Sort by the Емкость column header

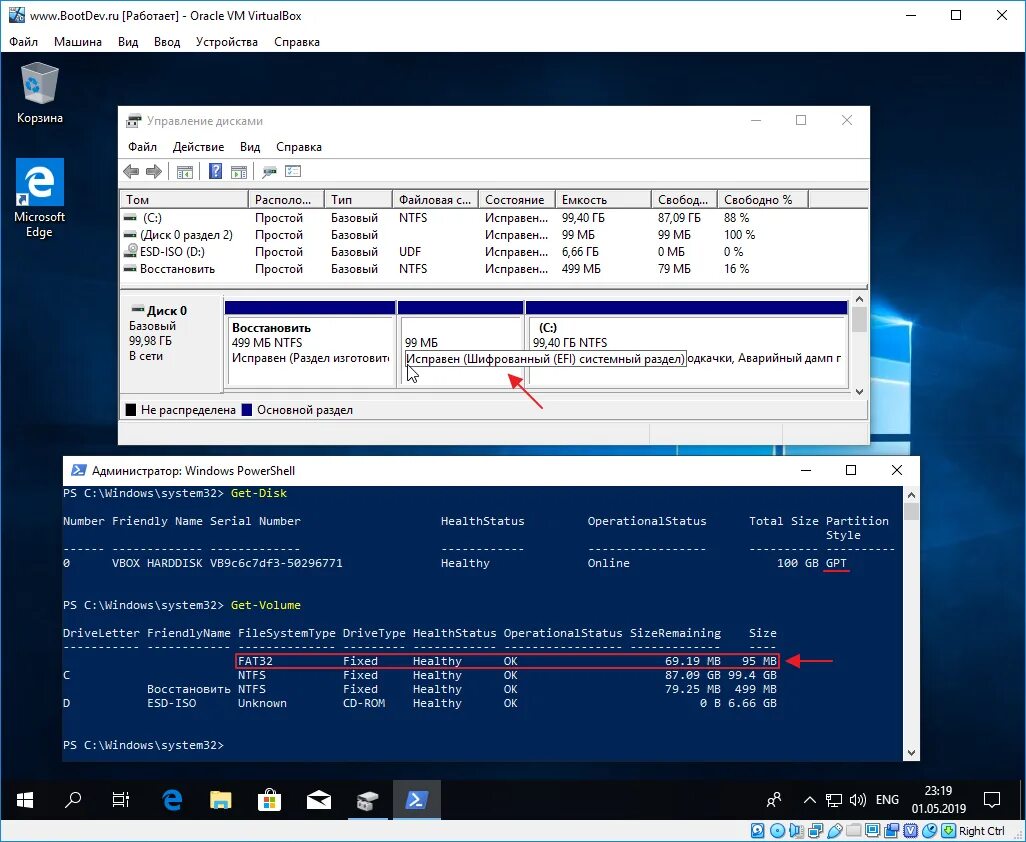coord(603,200)
